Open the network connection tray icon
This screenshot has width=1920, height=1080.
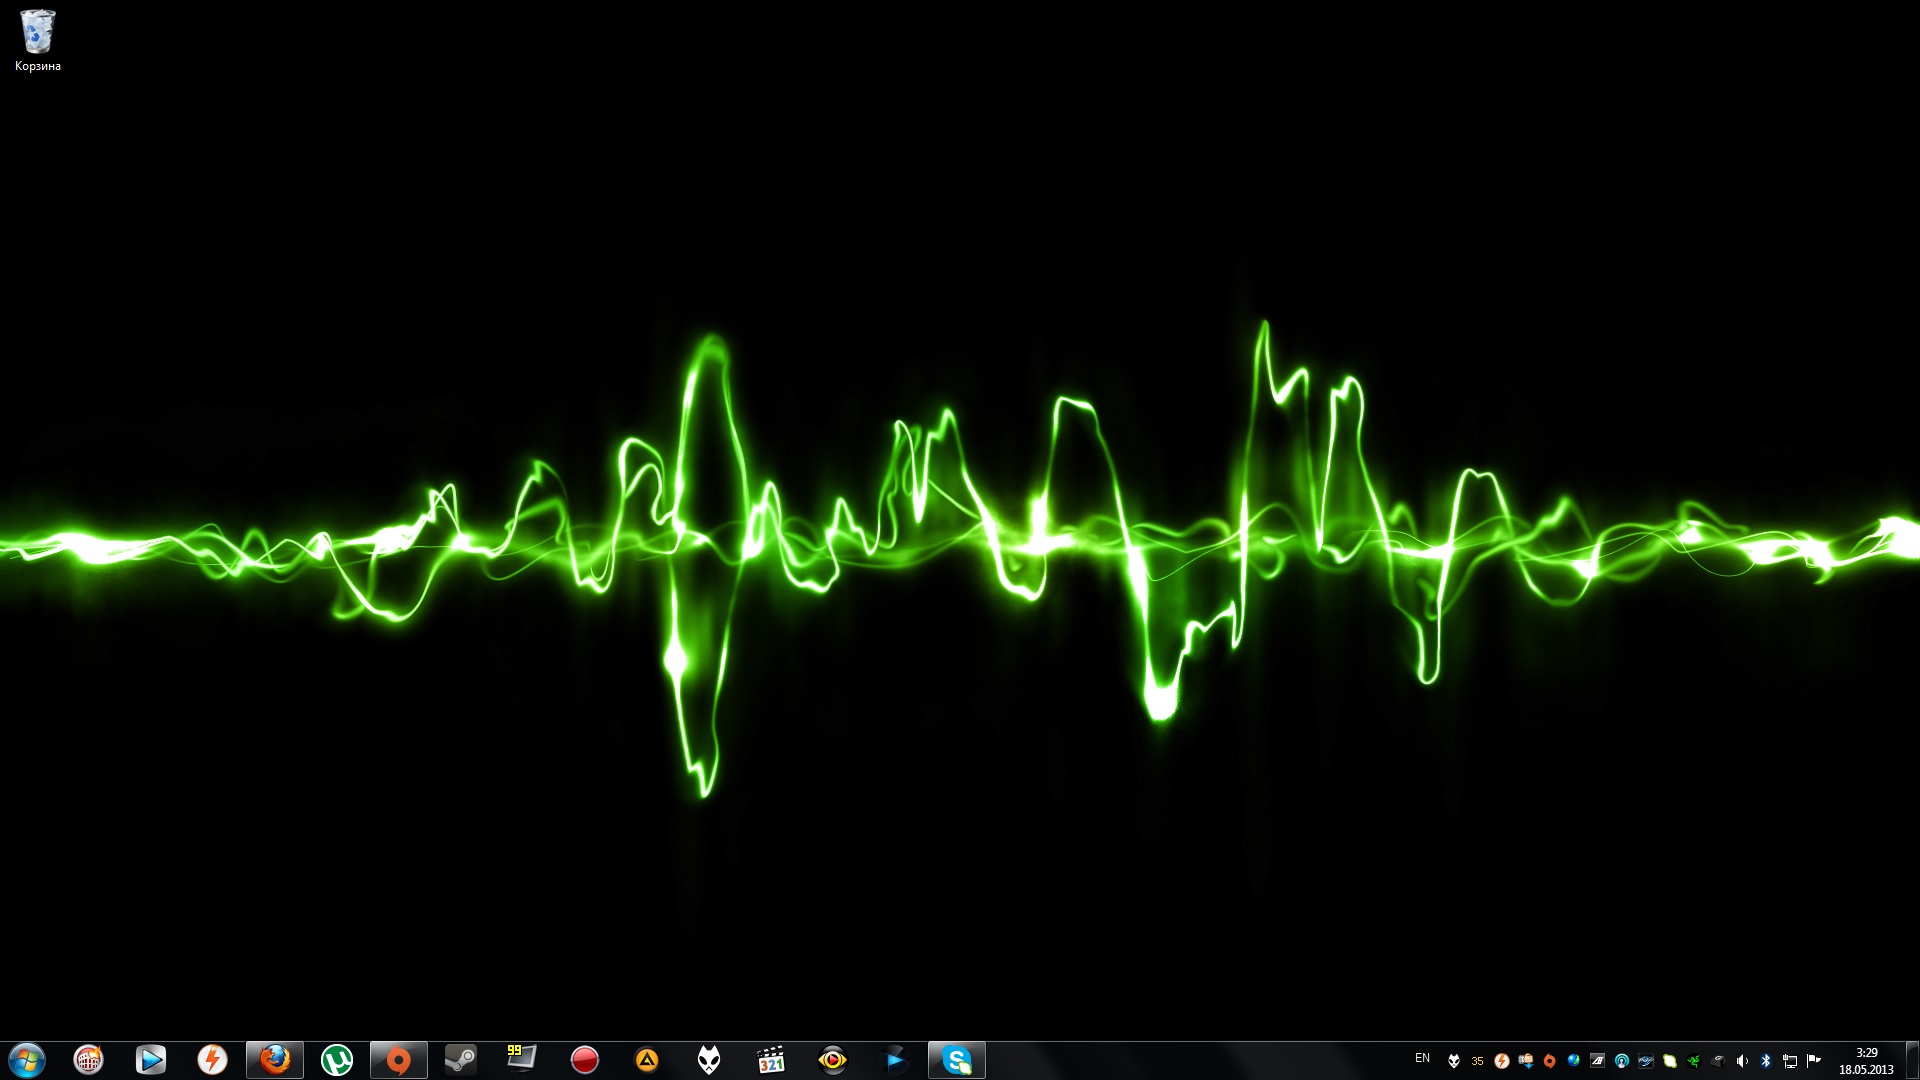coord(1790,1061)
